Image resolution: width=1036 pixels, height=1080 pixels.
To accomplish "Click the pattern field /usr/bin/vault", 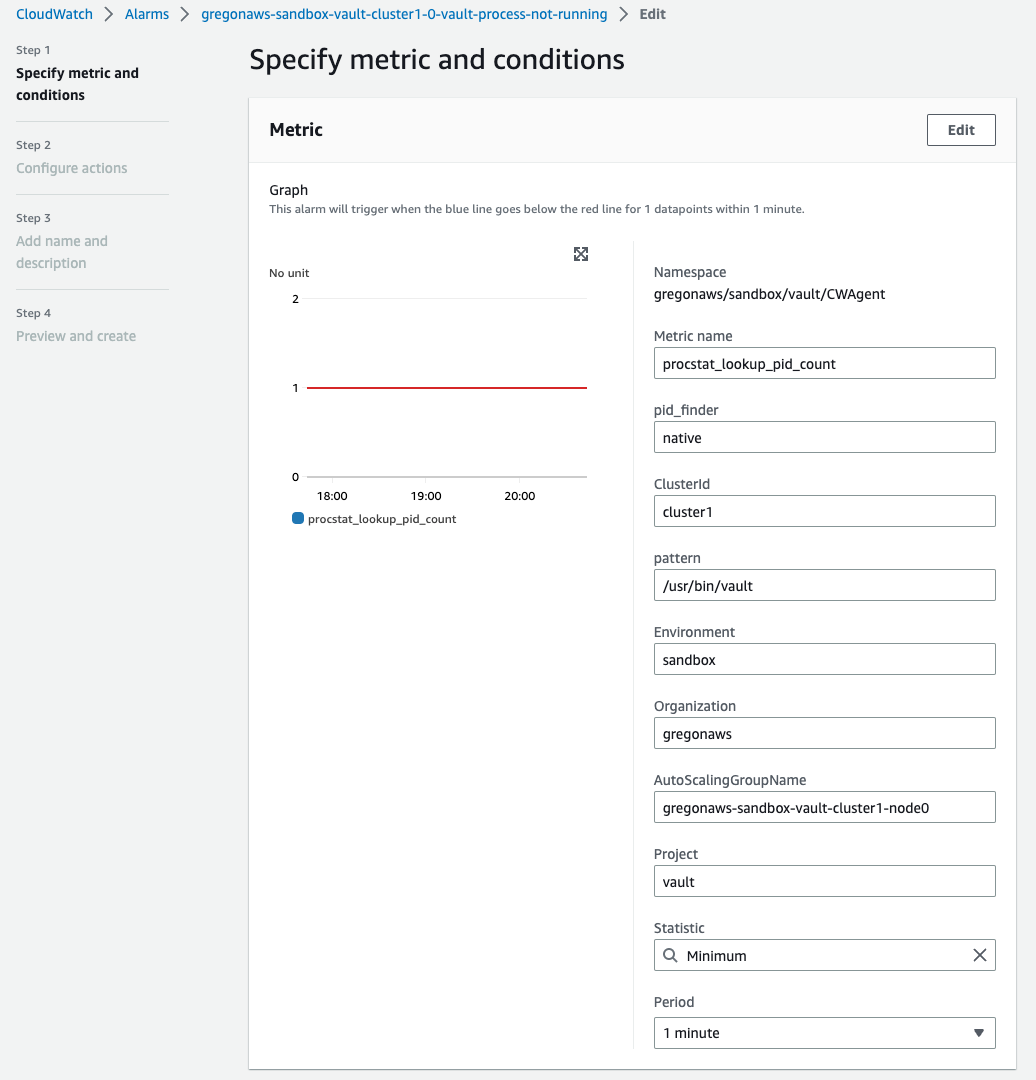I will [824, 586].
